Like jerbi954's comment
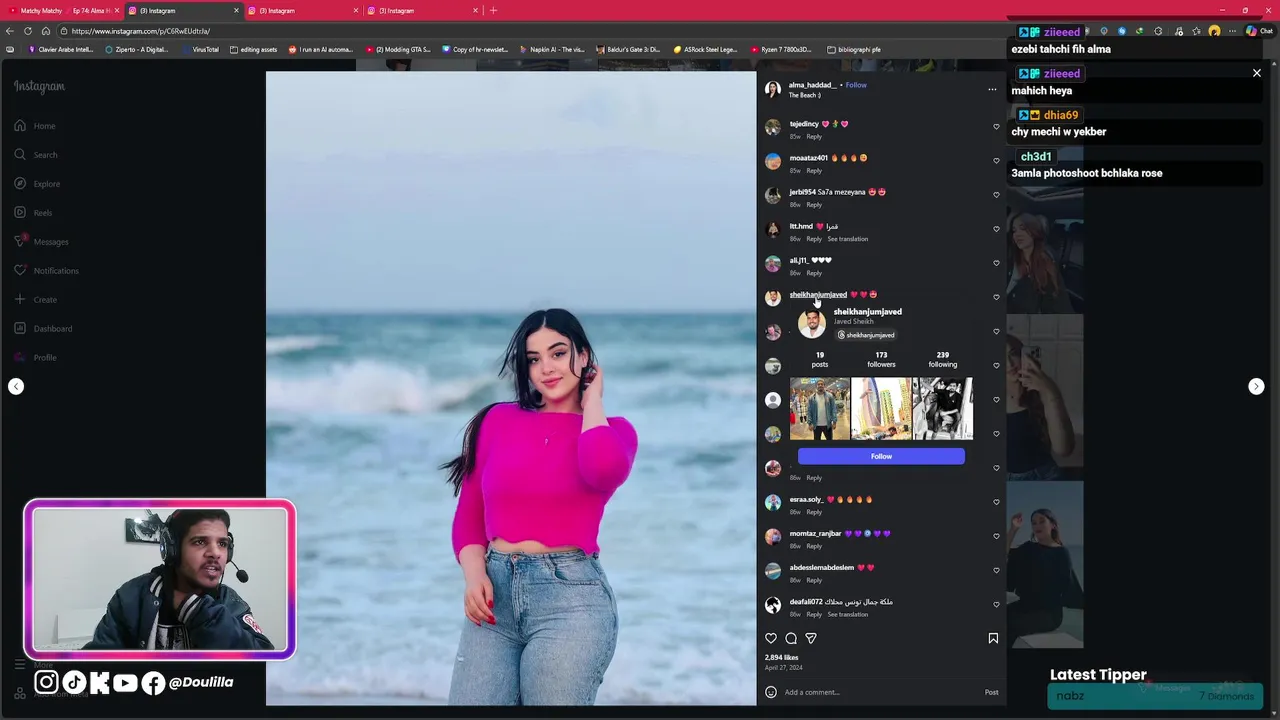The height and width of the screenshot is (720, 1280). tap(996, 195)
